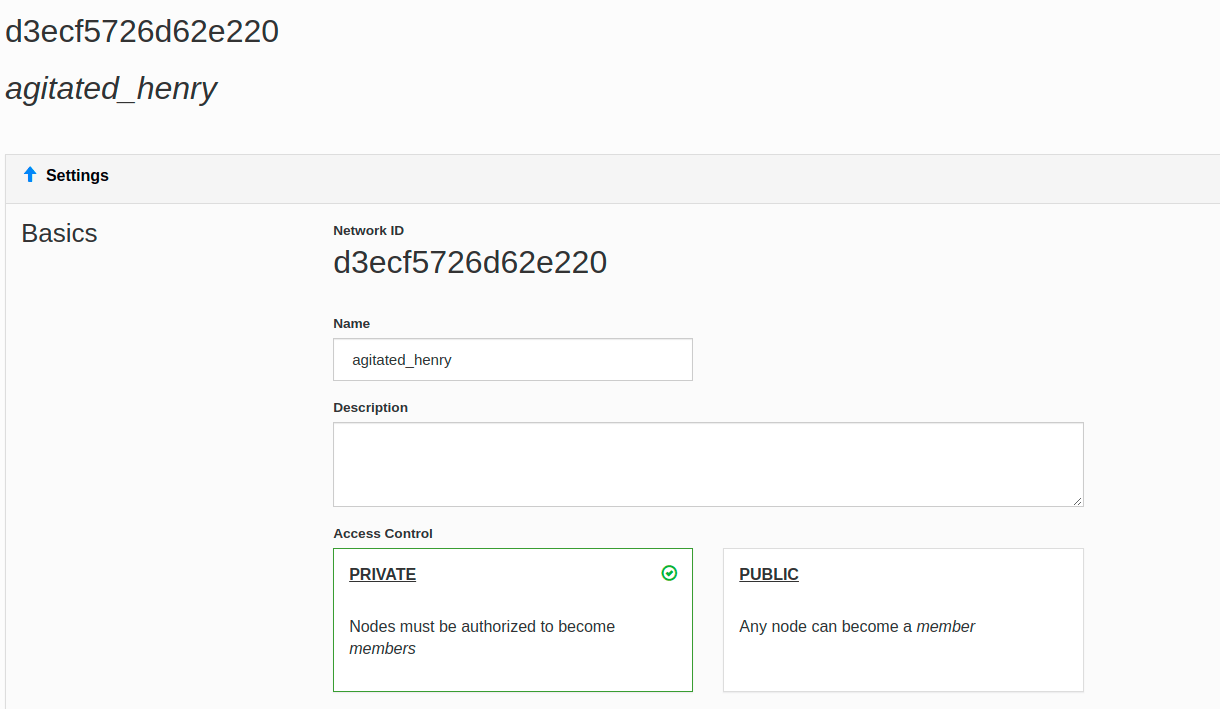Image resolution: width=1220 pixels, height=709 pixels.
Task: Click the Network ID value under Basics
Action: click(470, 263)
